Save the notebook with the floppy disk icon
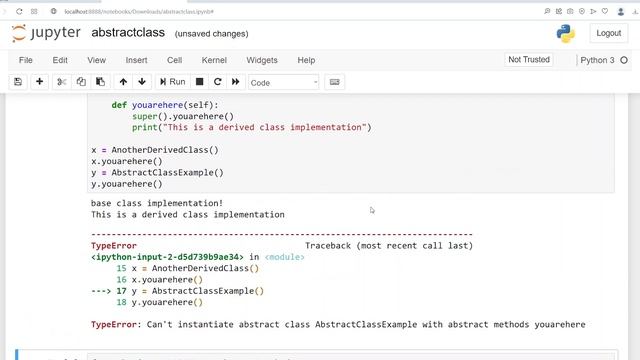640x360 pixels. pyautogui.click(x=18, y=82)
